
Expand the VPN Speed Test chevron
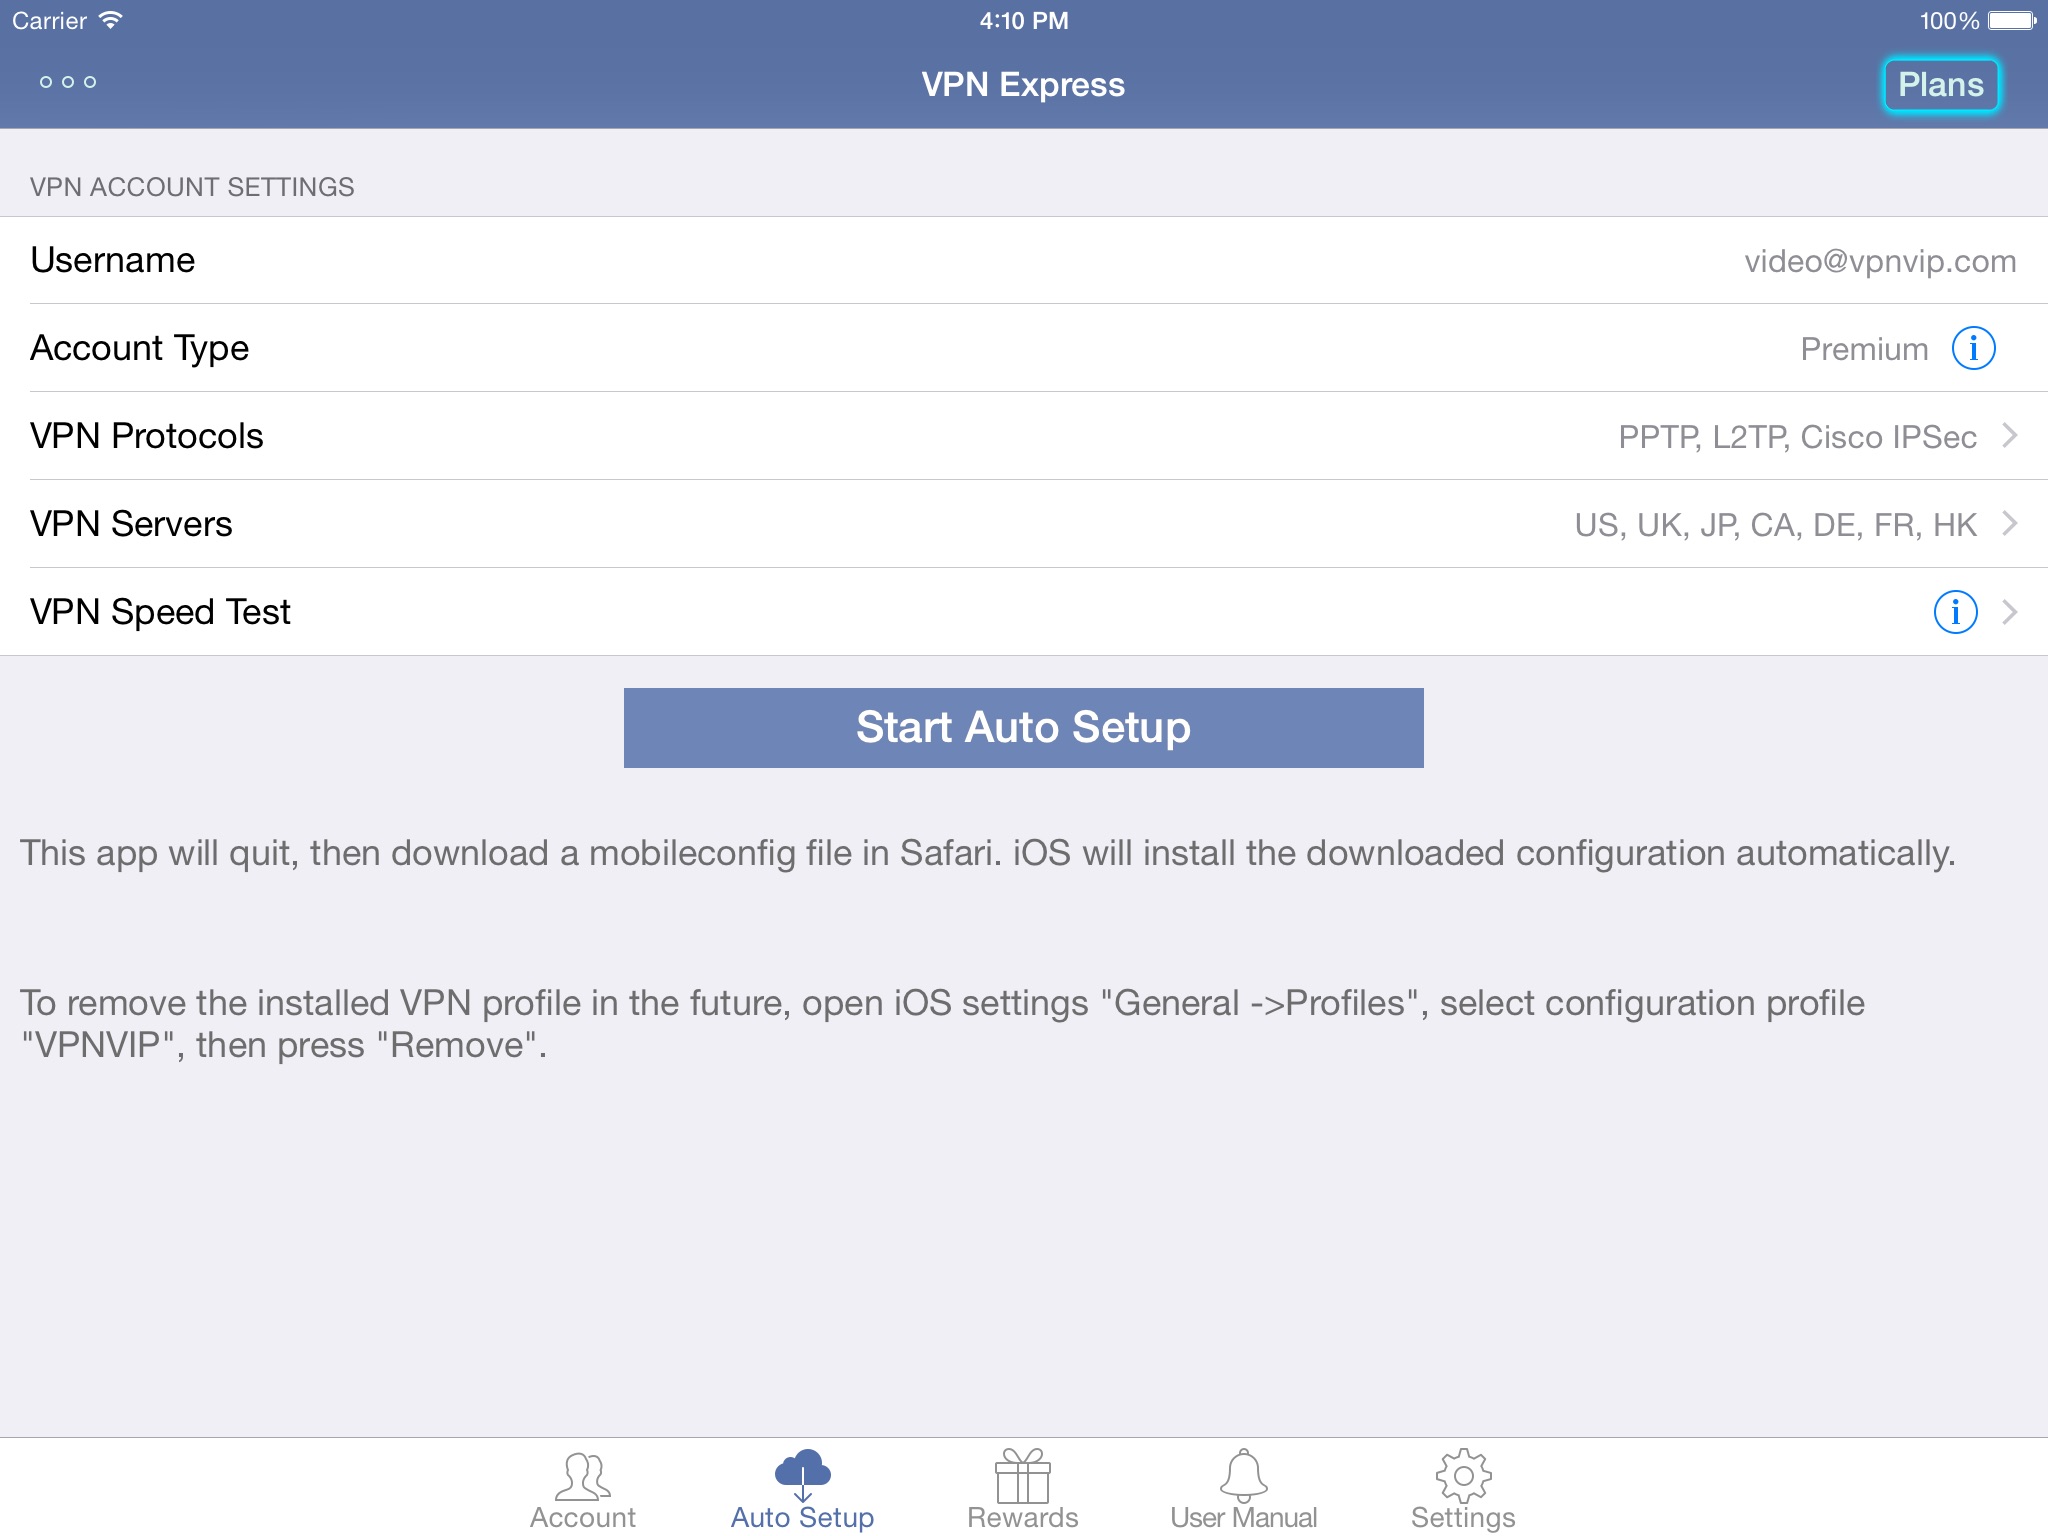[2010, 612]
